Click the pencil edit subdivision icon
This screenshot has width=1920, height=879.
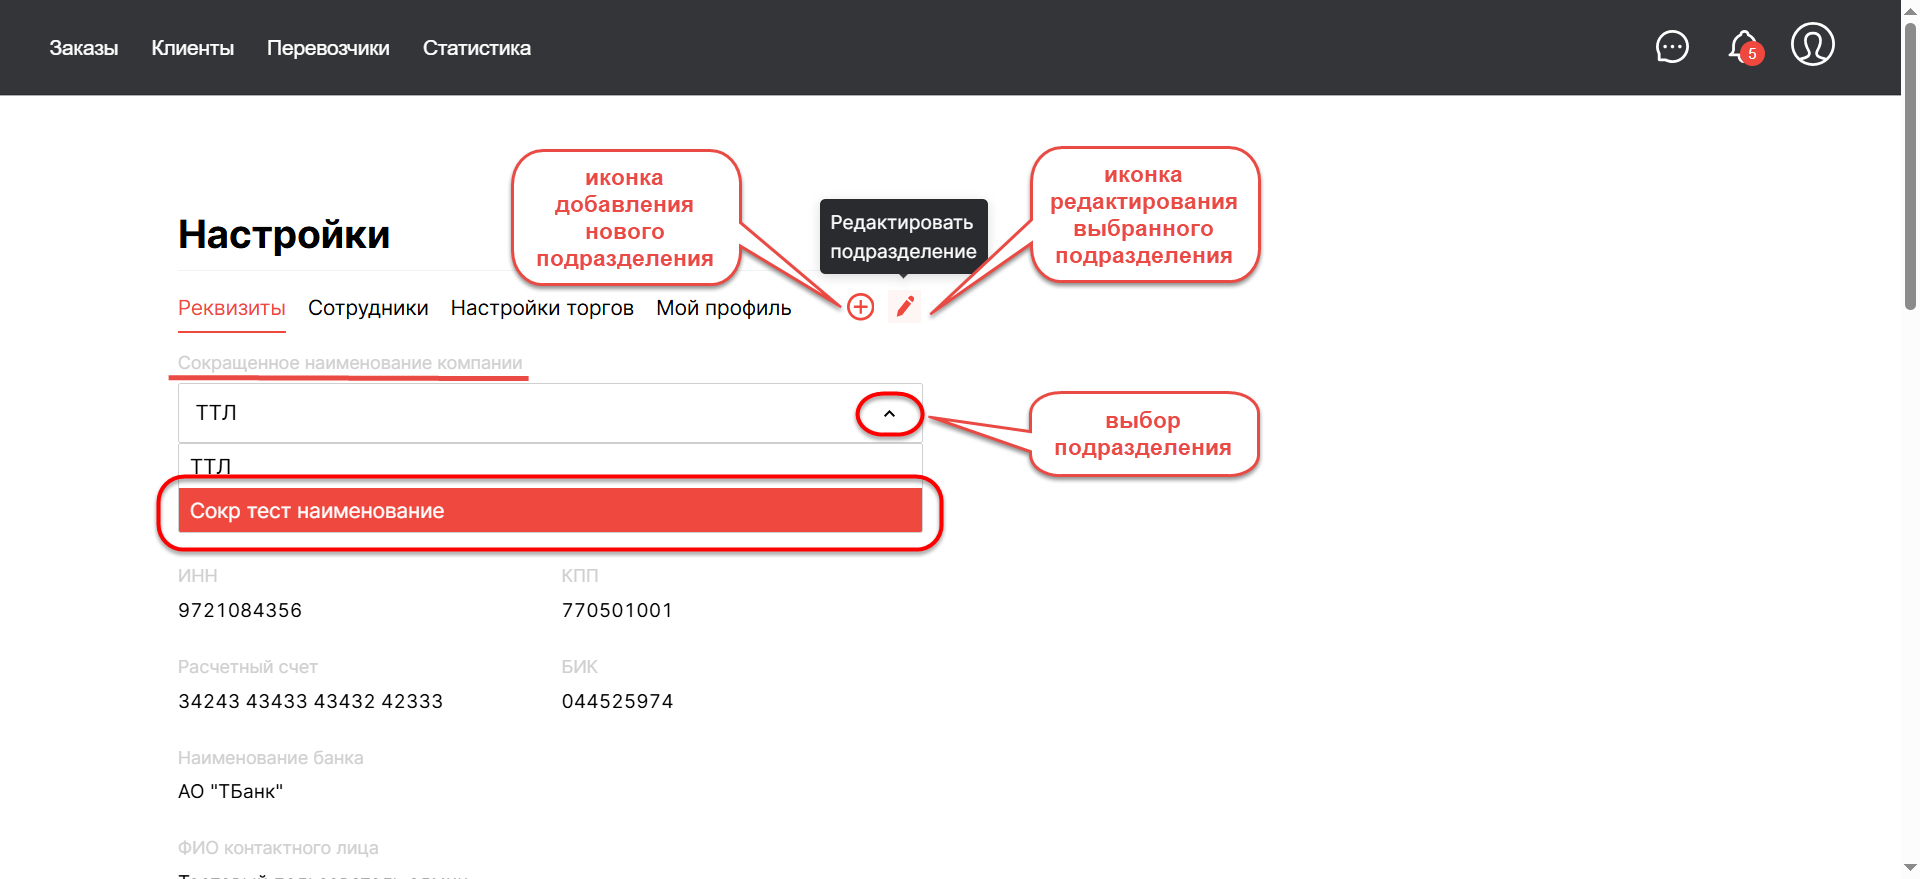click(905, 307)
